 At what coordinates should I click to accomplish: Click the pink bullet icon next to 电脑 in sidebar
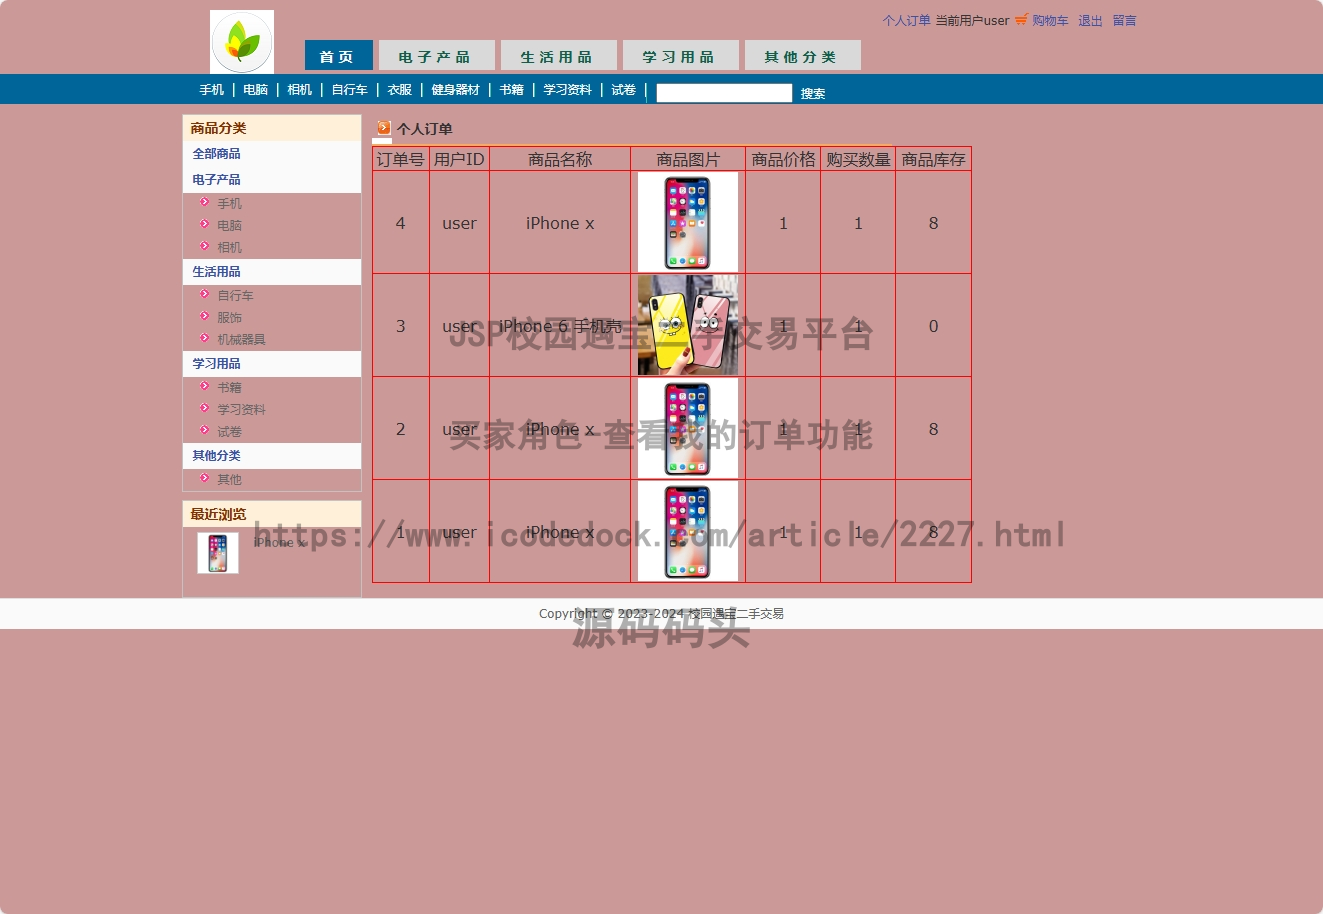tap(205, 224)
